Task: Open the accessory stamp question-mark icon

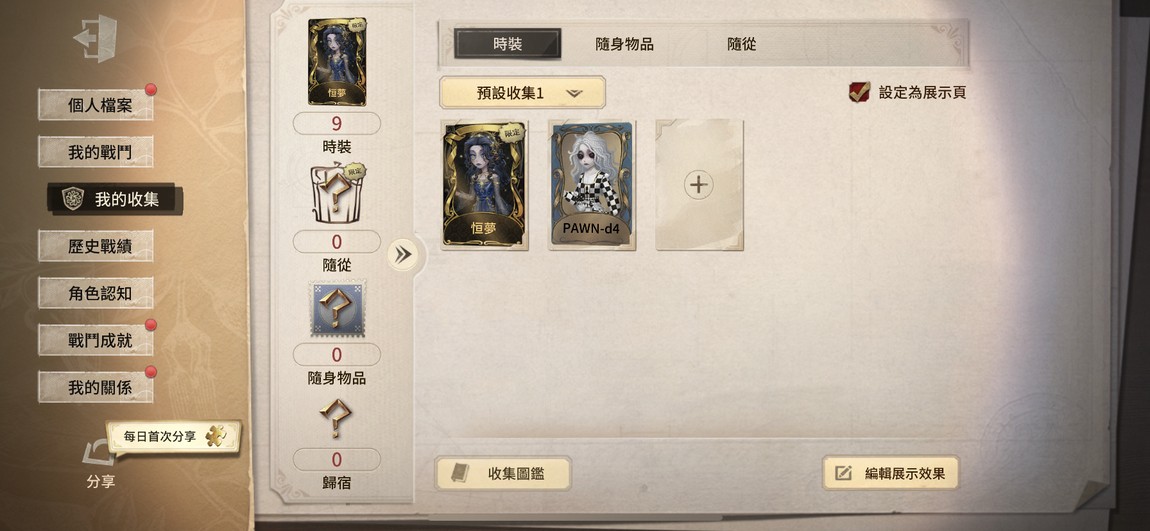Action: [337, 310]
